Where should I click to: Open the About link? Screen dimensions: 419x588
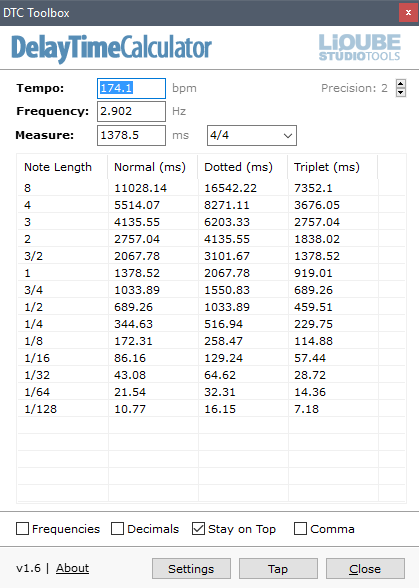(72, 568)
